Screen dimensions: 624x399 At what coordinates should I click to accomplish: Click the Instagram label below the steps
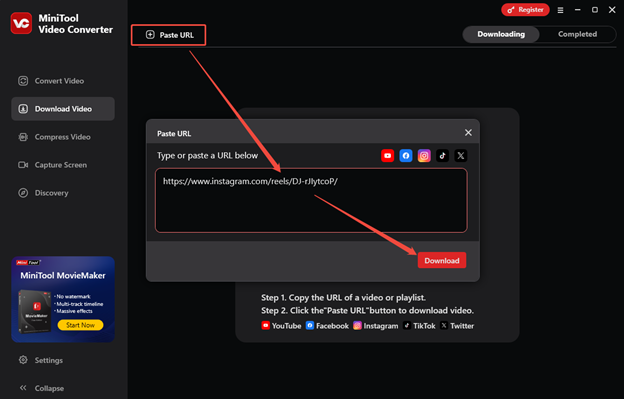point(380,326)
